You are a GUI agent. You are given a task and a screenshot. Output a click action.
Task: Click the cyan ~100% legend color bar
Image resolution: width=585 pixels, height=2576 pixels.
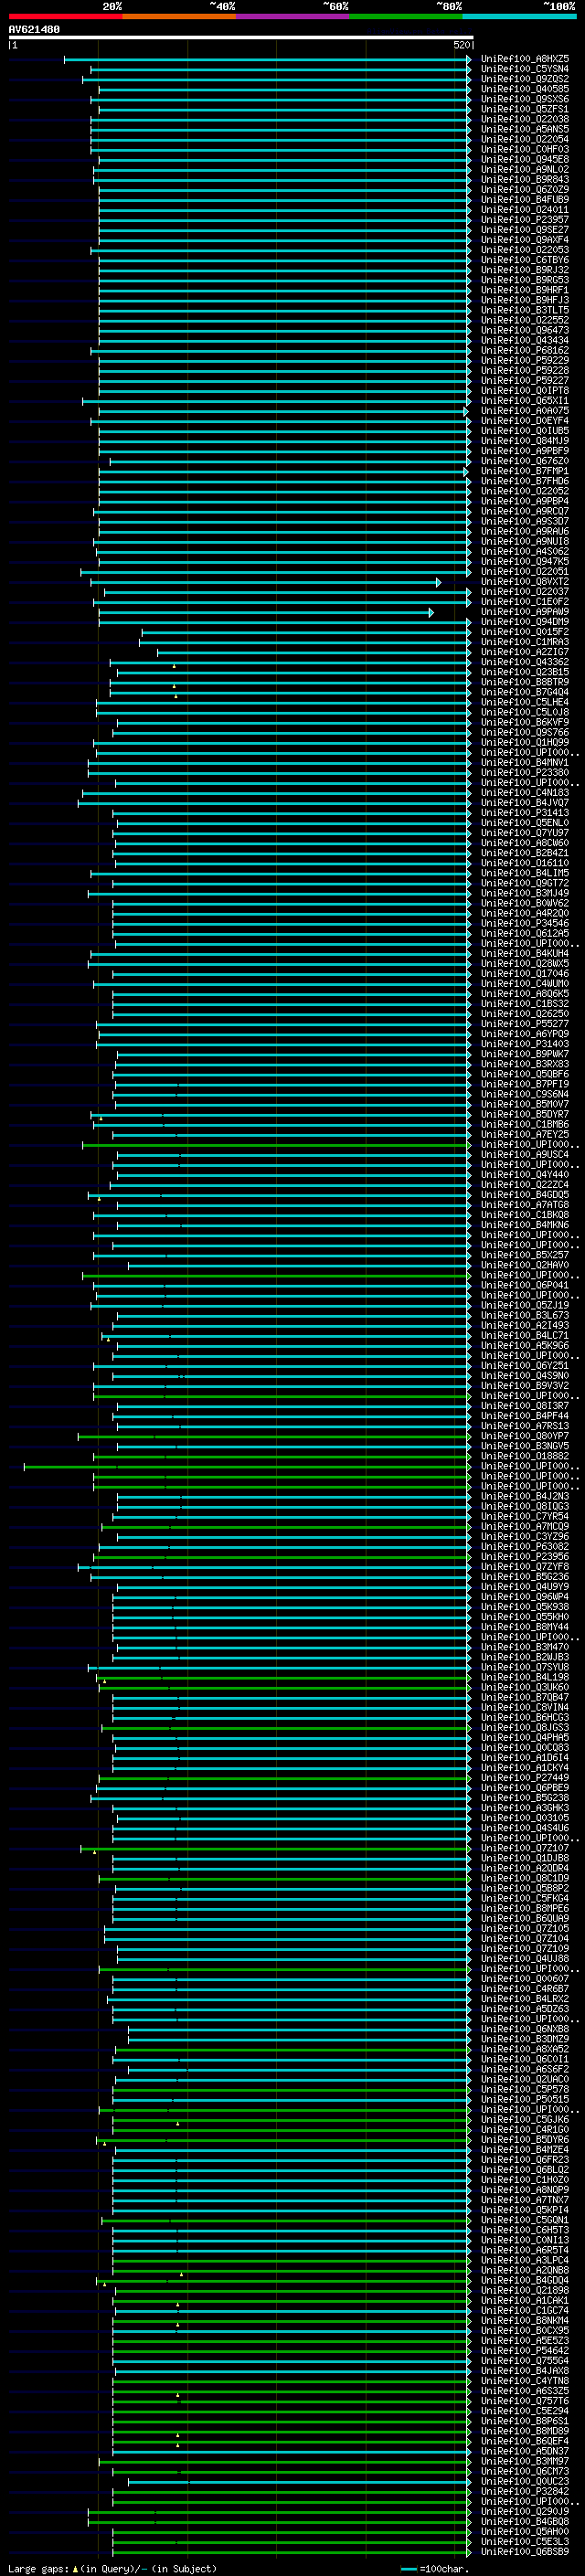pos(520,16)
